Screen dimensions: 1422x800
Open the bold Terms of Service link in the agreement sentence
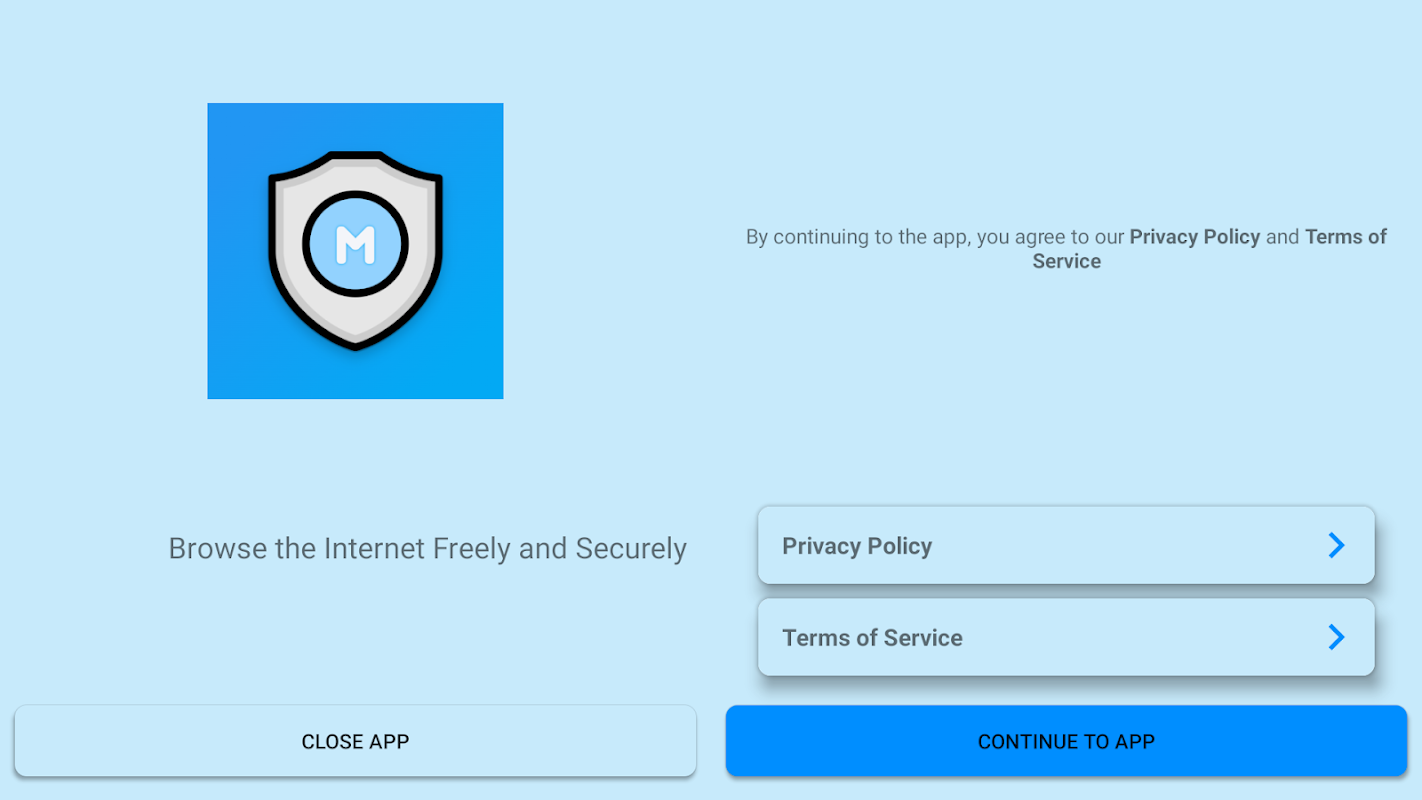(x=1345, y=237)
